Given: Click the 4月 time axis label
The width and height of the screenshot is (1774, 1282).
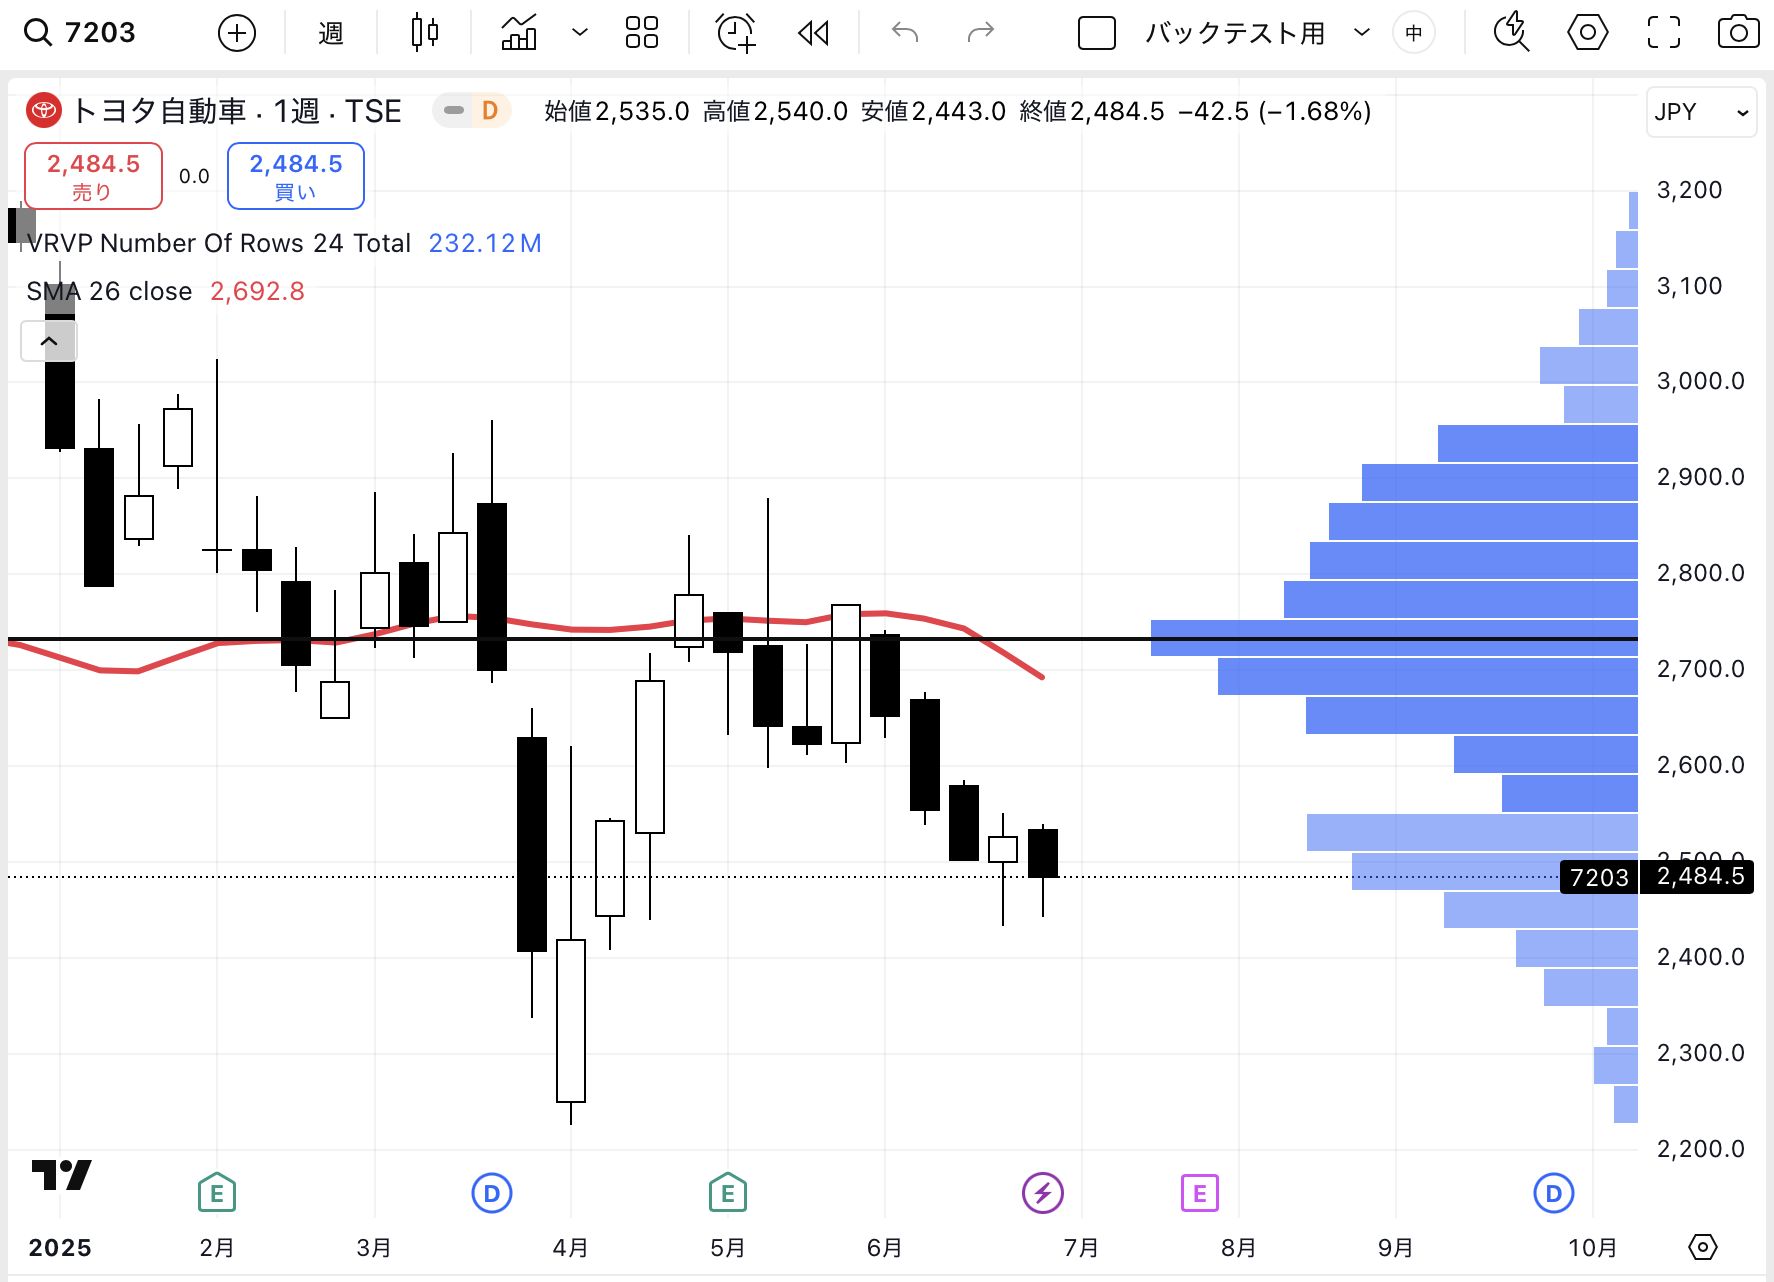Looking at the screenshot, I should click(571, 1248).
